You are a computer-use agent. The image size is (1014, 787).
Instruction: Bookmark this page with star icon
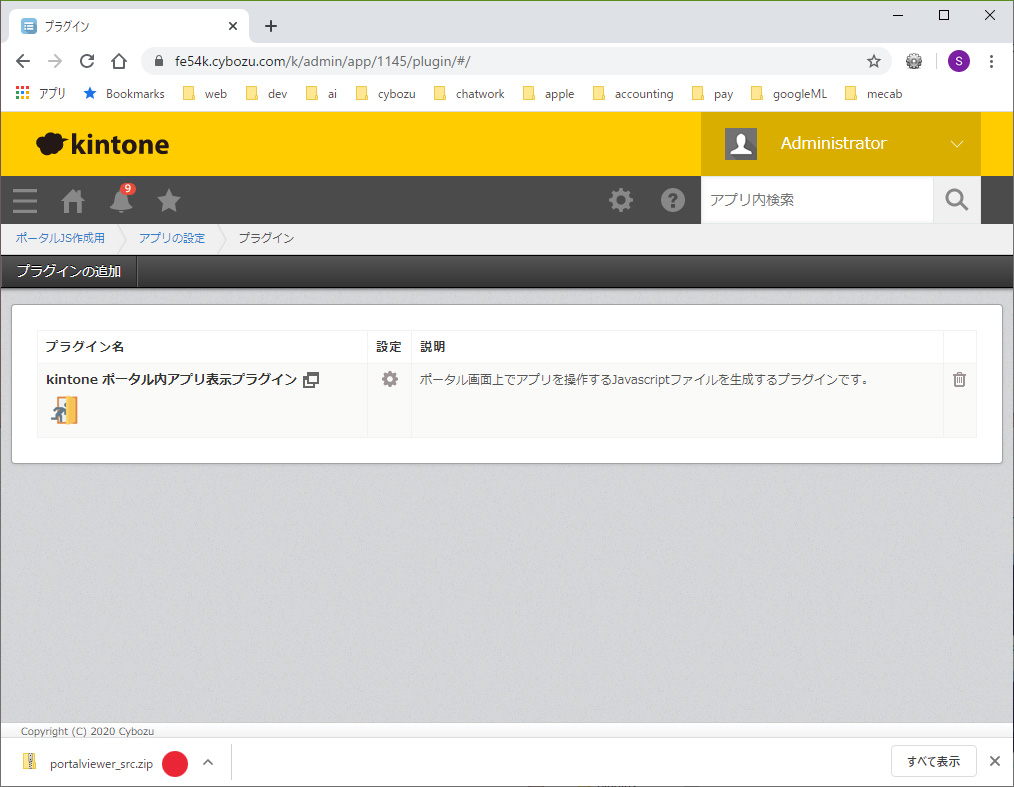873,61
